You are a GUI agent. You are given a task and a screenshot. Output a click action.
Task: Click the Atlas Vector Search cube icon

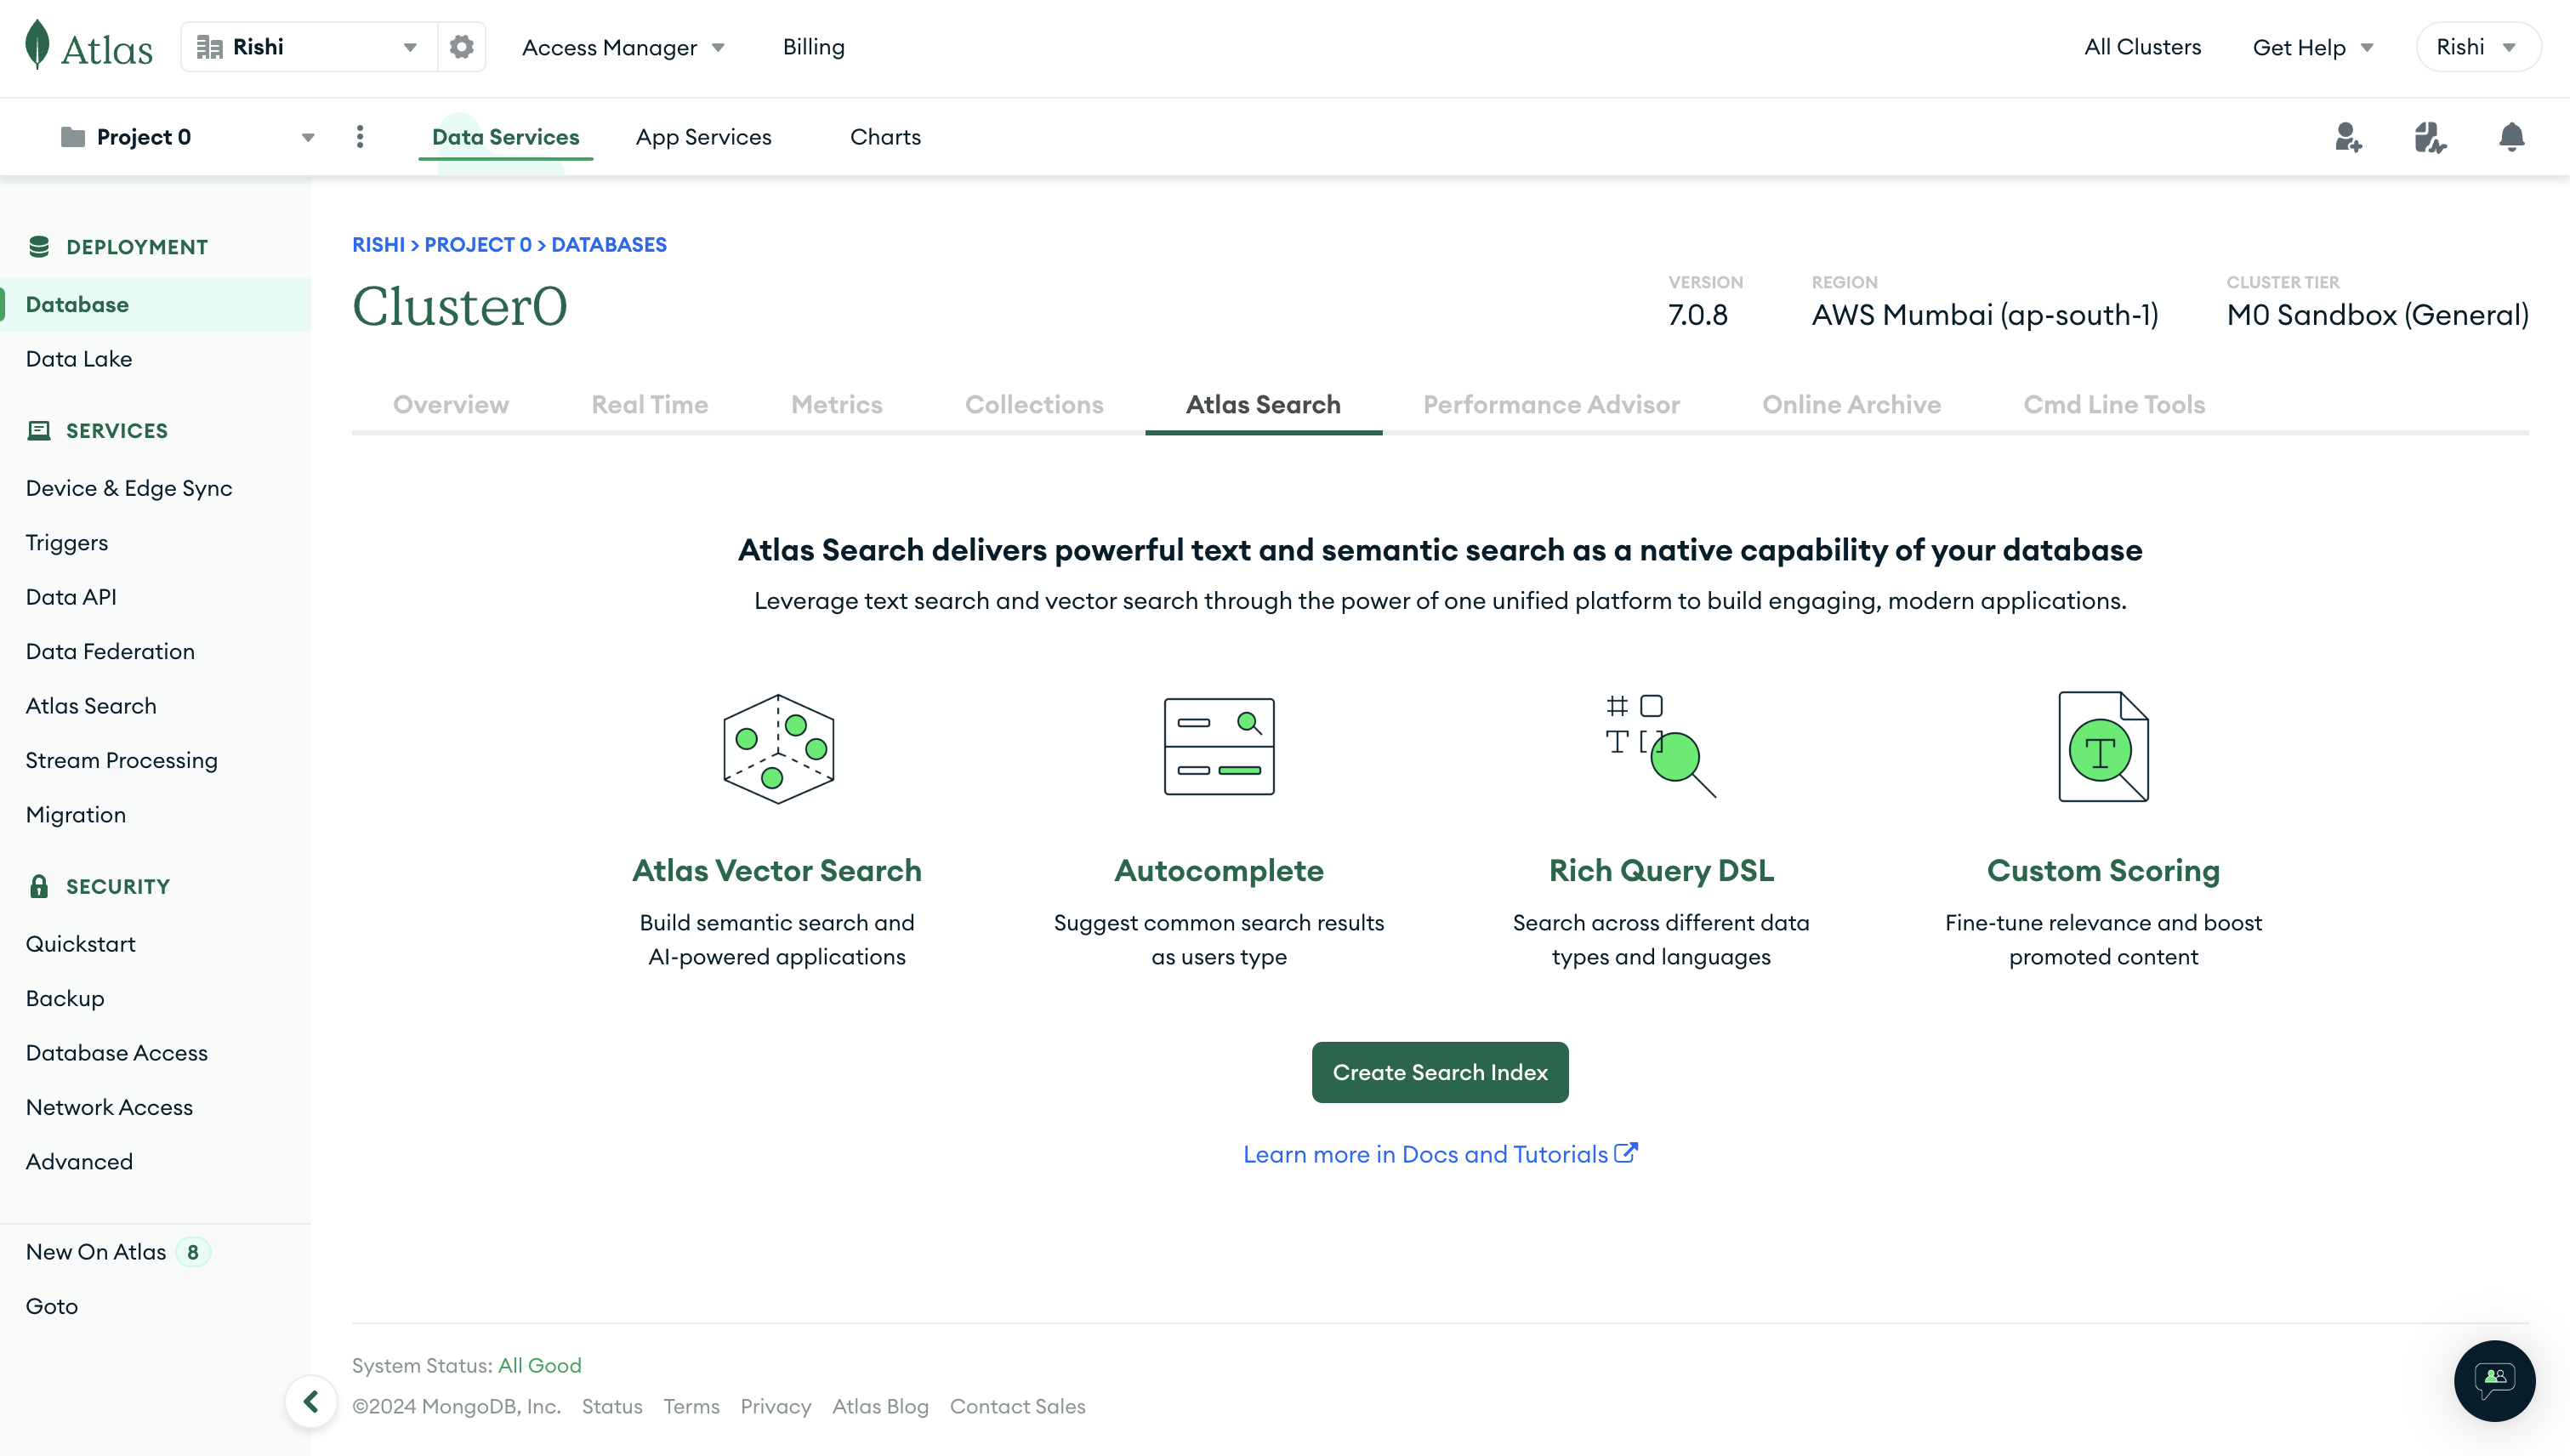pyautogui.click(x=778, y=749)
